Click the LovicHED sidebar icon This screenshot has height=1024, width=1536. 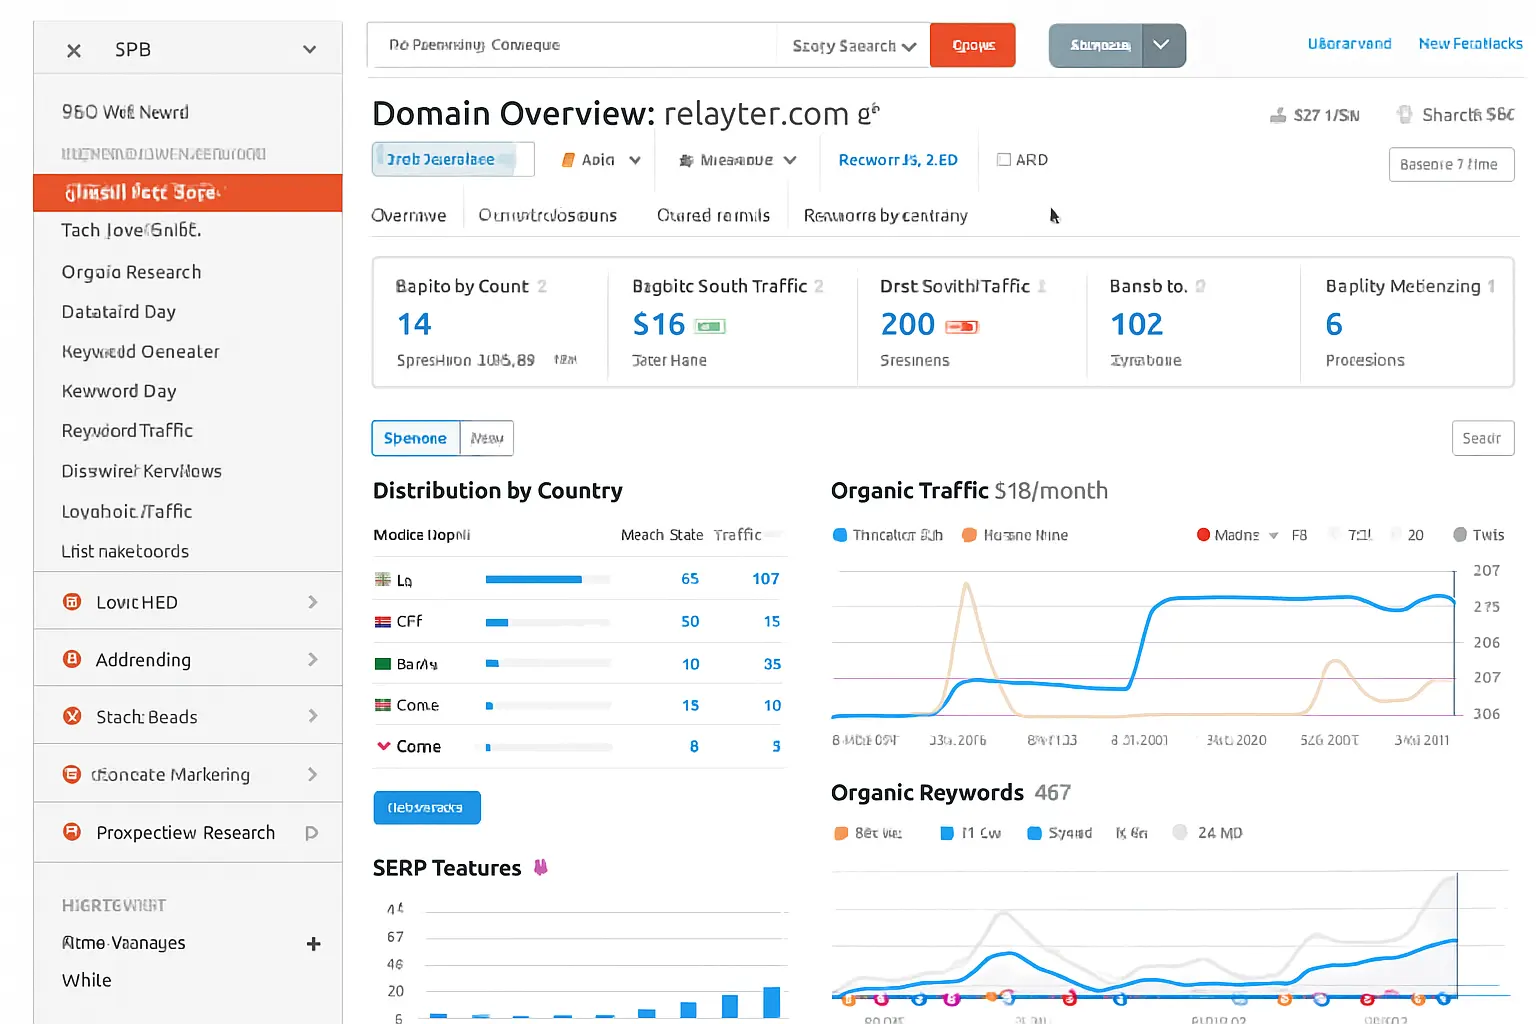(72, 602)
